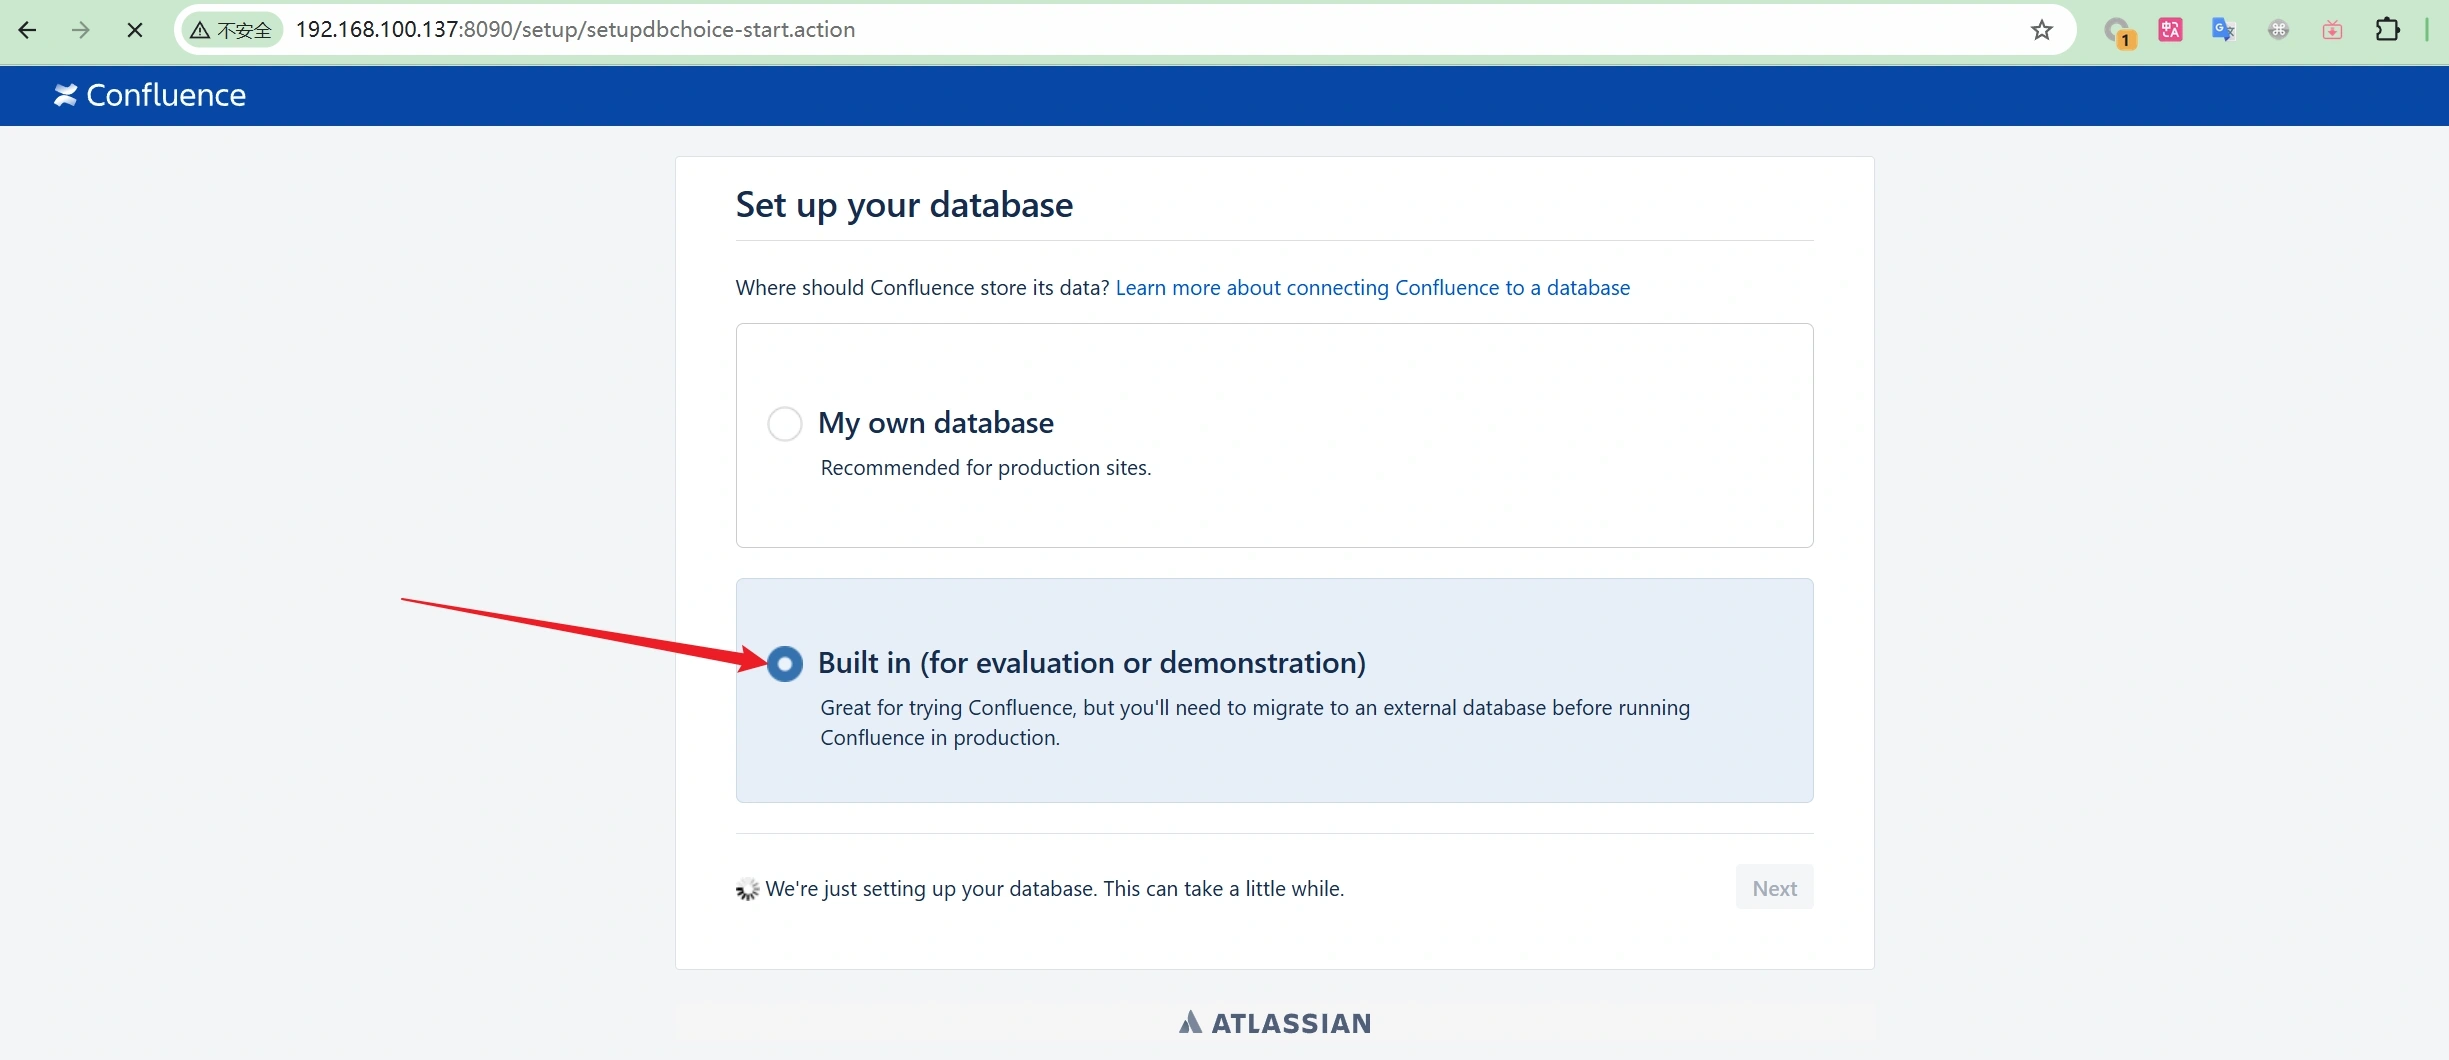Click the browser forward arrow

pyautogui.click(x=81, y=30)
